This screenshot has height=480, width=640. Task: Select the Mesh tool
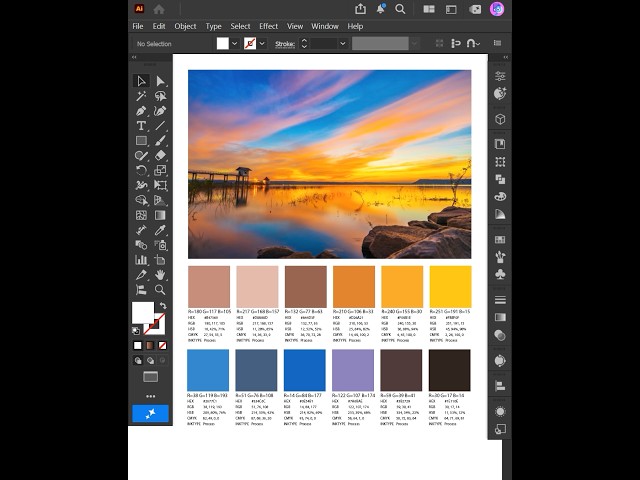tap(141, 215)
